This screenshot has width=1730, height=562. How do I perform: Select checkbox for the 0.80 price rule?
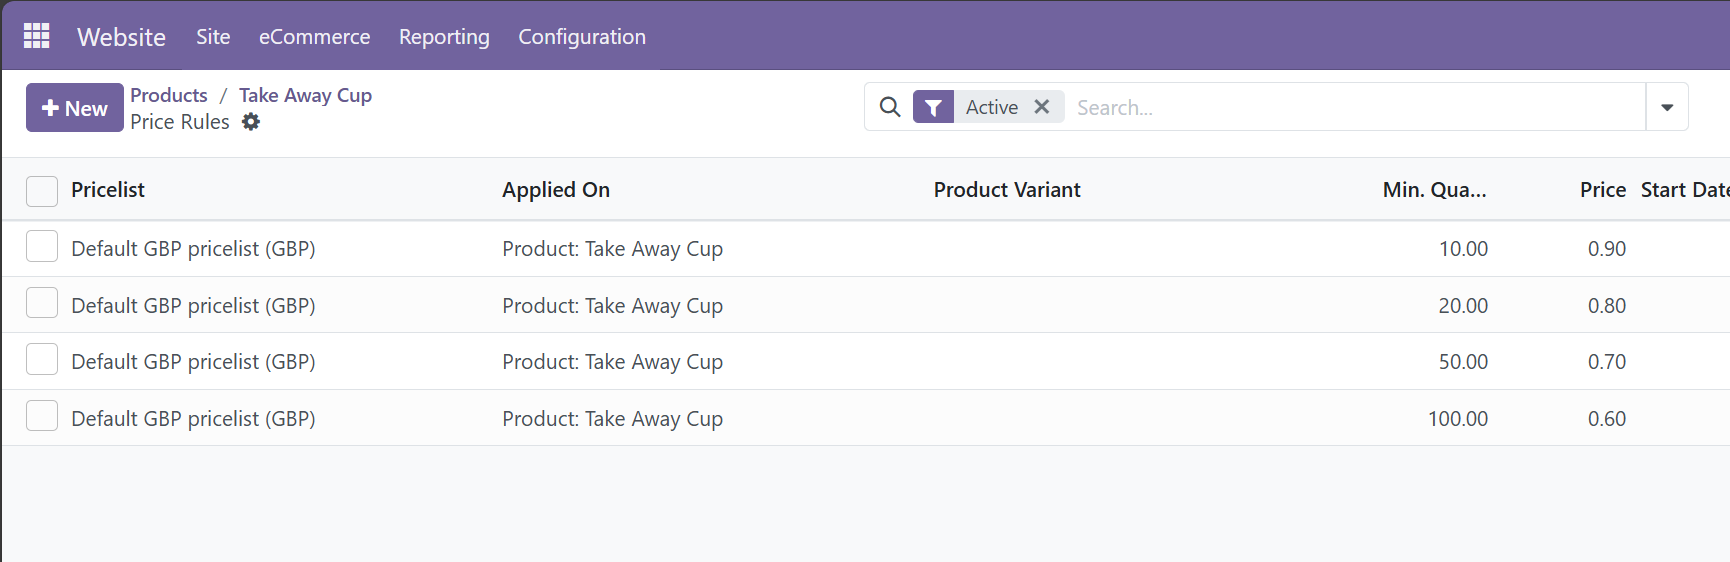pyautogui.click(x=42, y=303)
